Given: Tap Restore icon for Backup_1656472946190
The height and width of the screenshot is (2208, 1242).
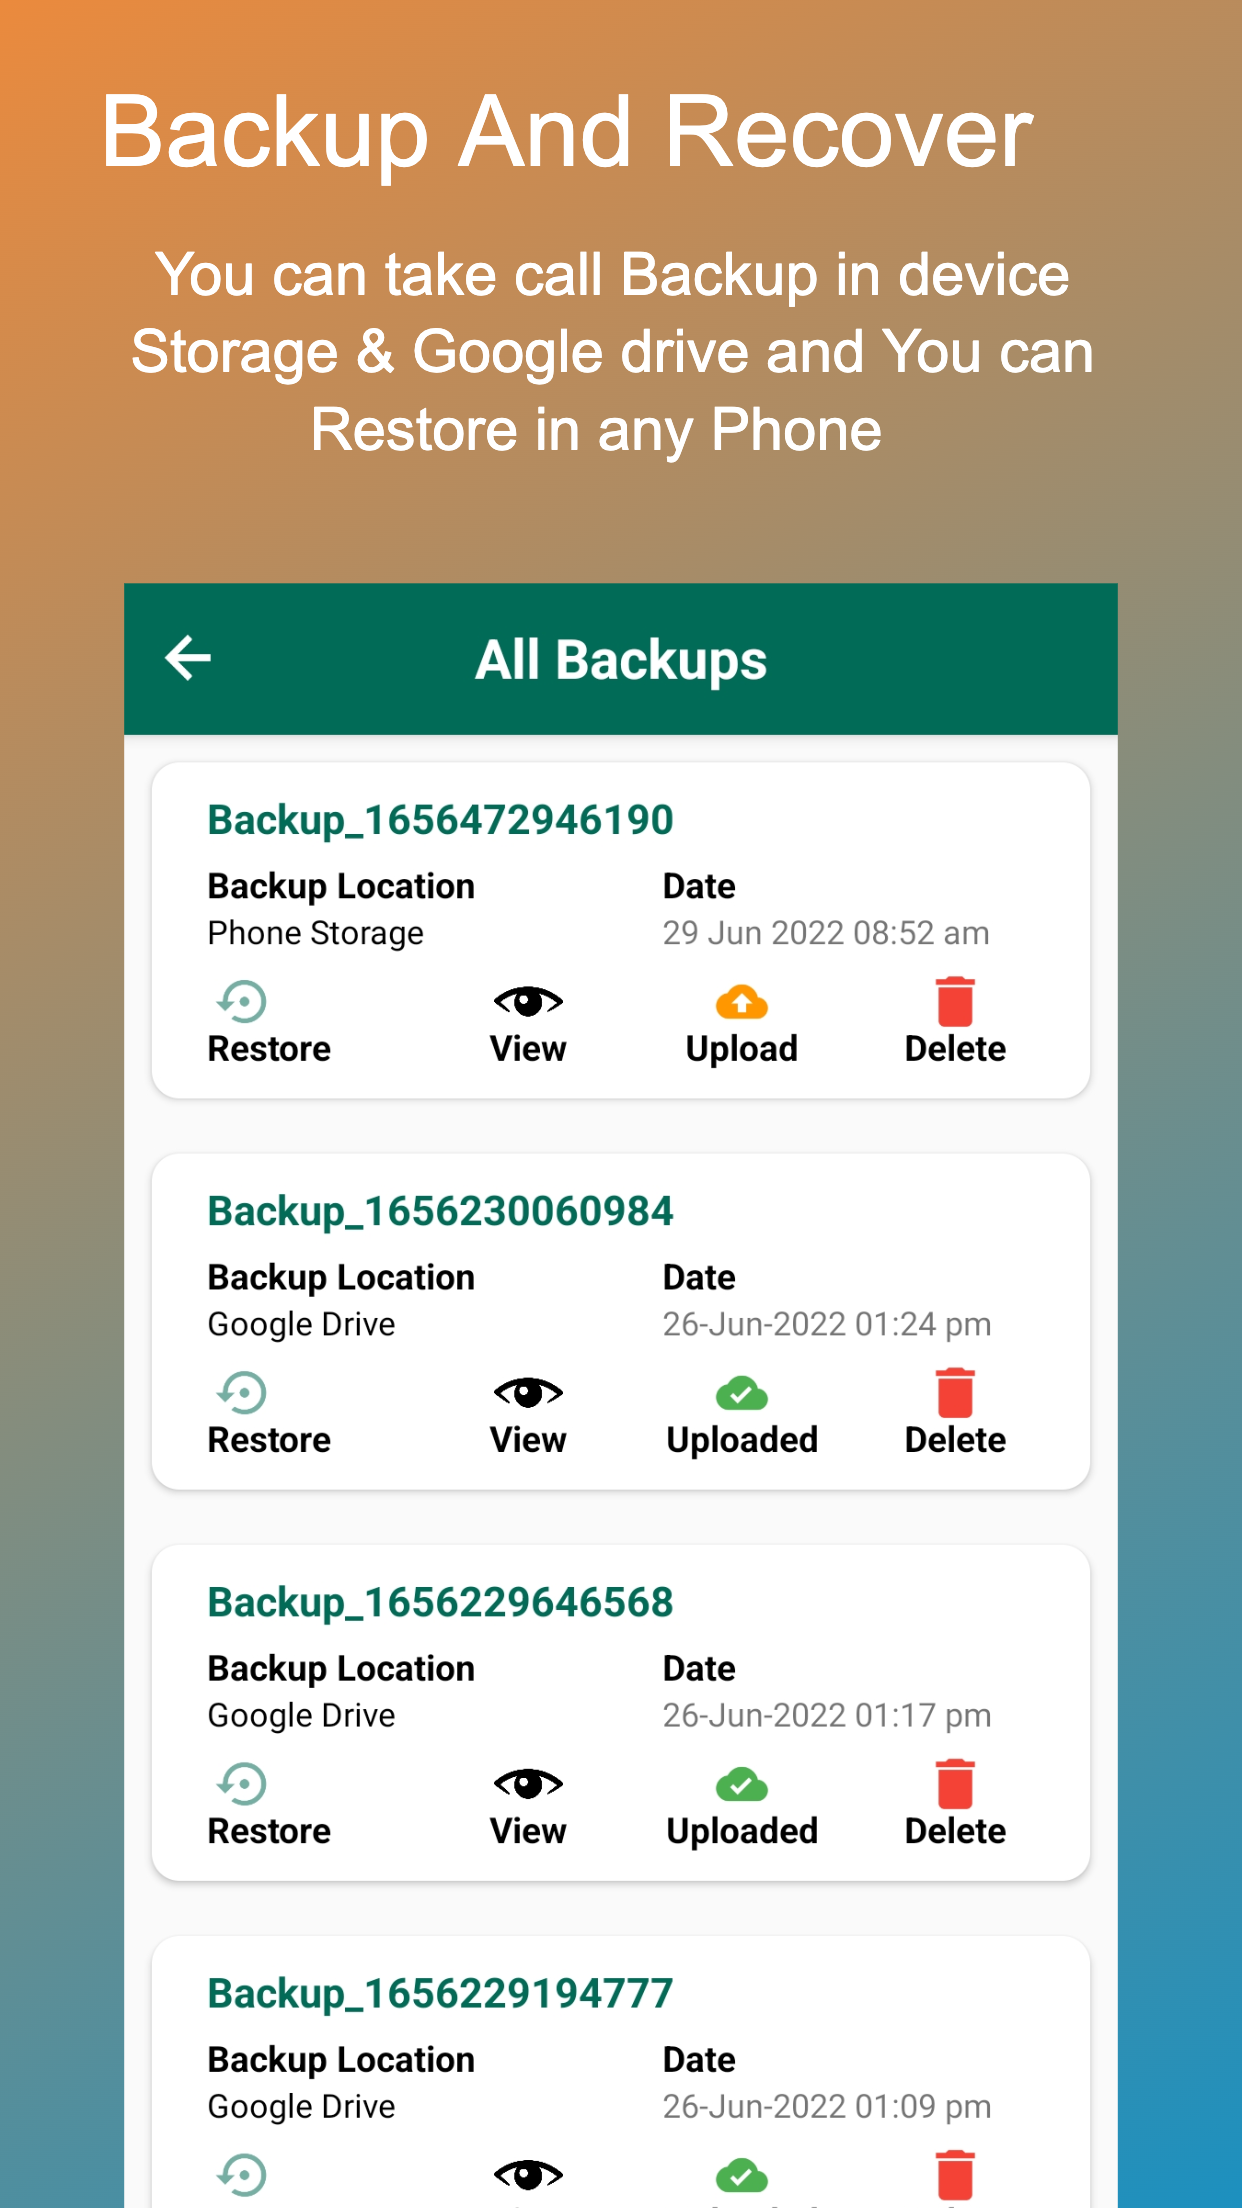Looking at the screenshot, I should point(242,1001).
